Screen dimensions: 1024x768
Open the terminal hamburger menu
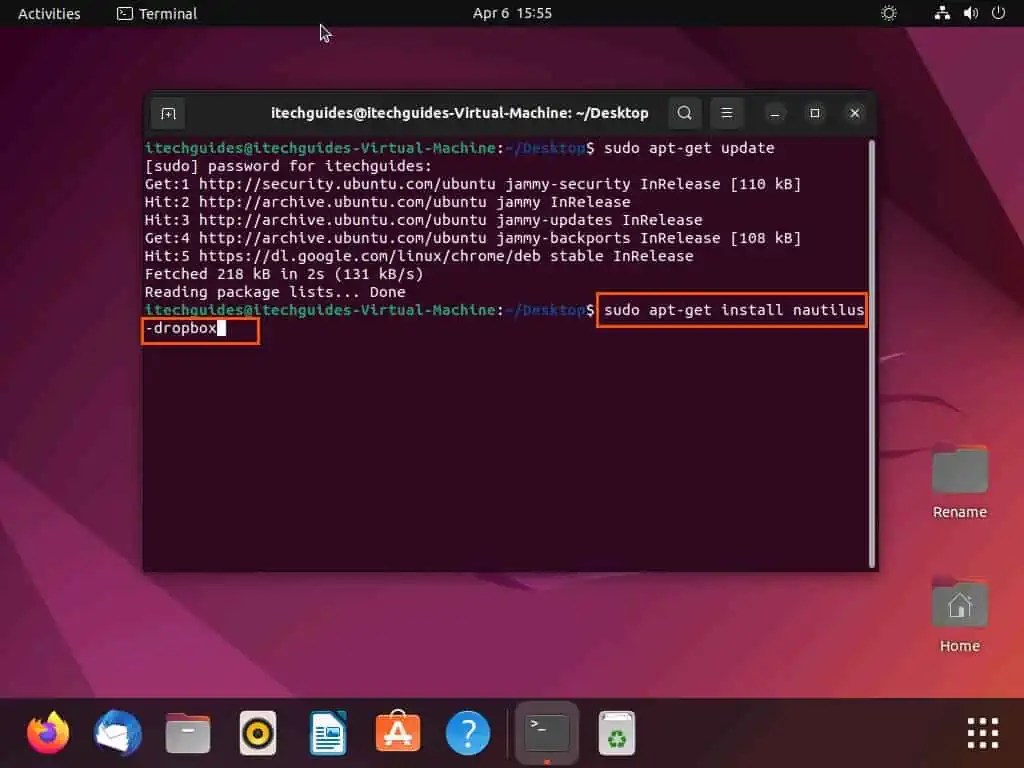[727, 113]
